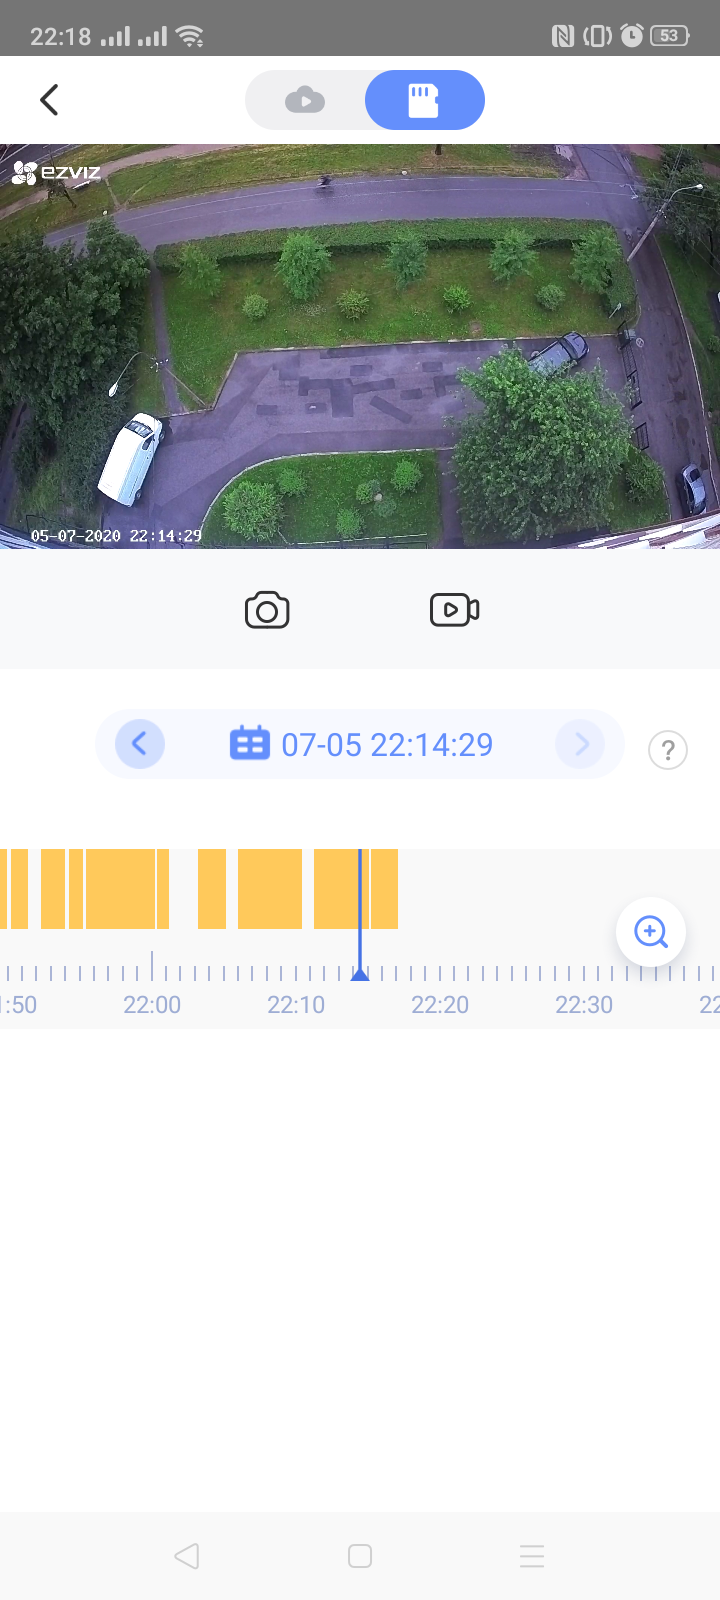Switch to cloud storage playback
This screenshot has height=1600, width=720.
[x=305, y=100]
